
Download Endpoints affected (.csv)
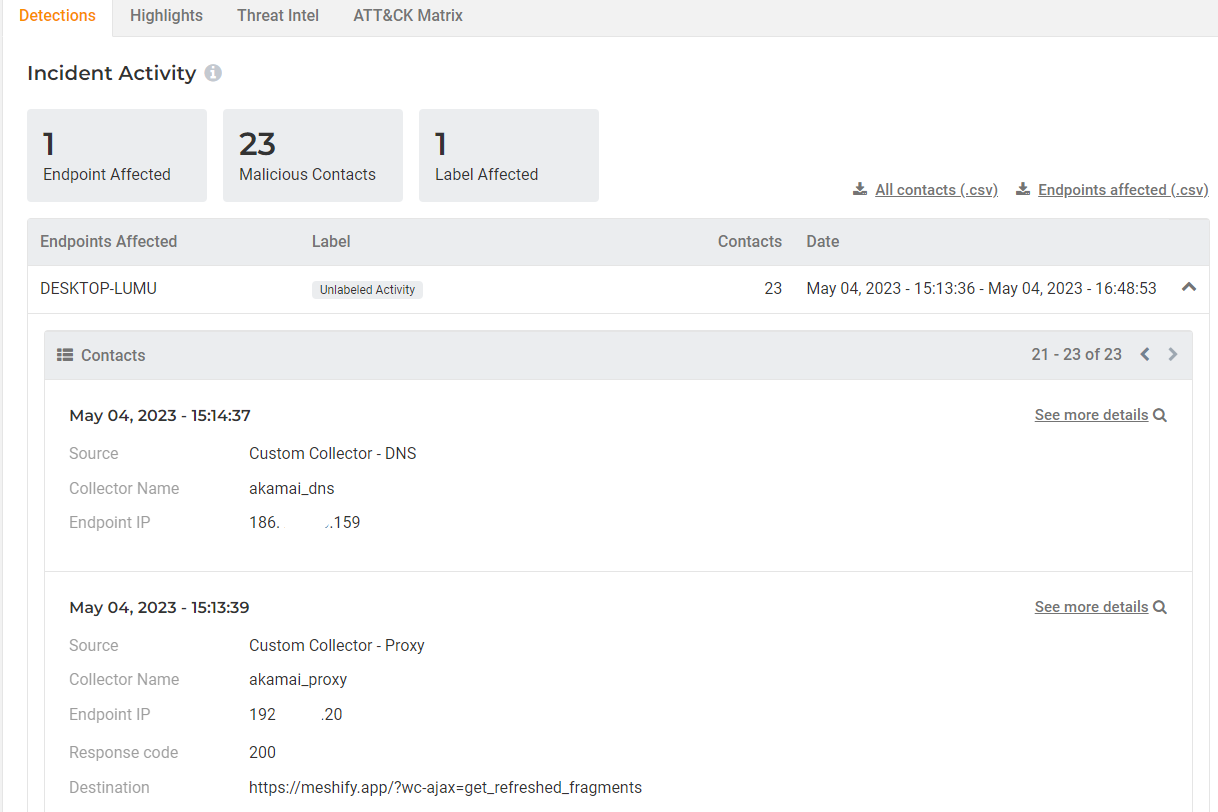pyautogui.click(x=1122, y=190)
